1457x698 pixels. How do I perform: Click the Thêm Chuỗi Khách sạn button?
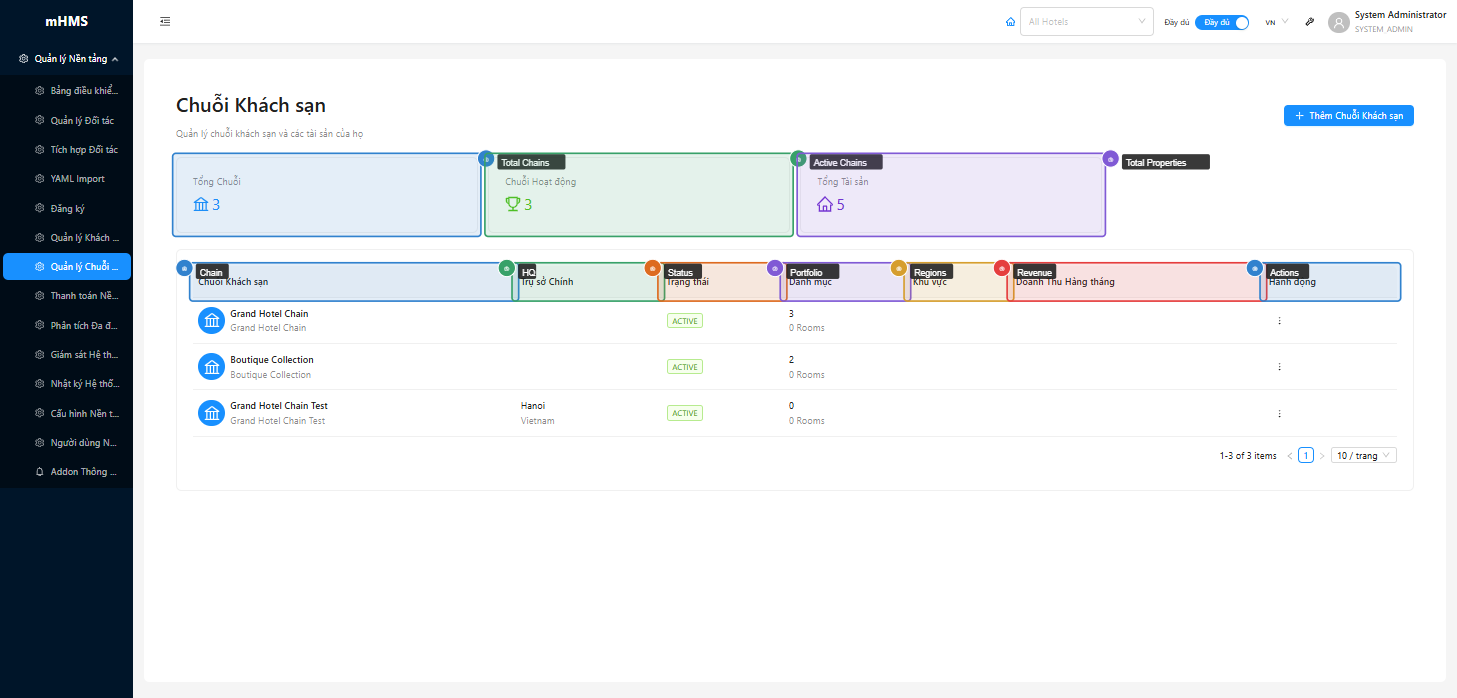click(1348, 116)
